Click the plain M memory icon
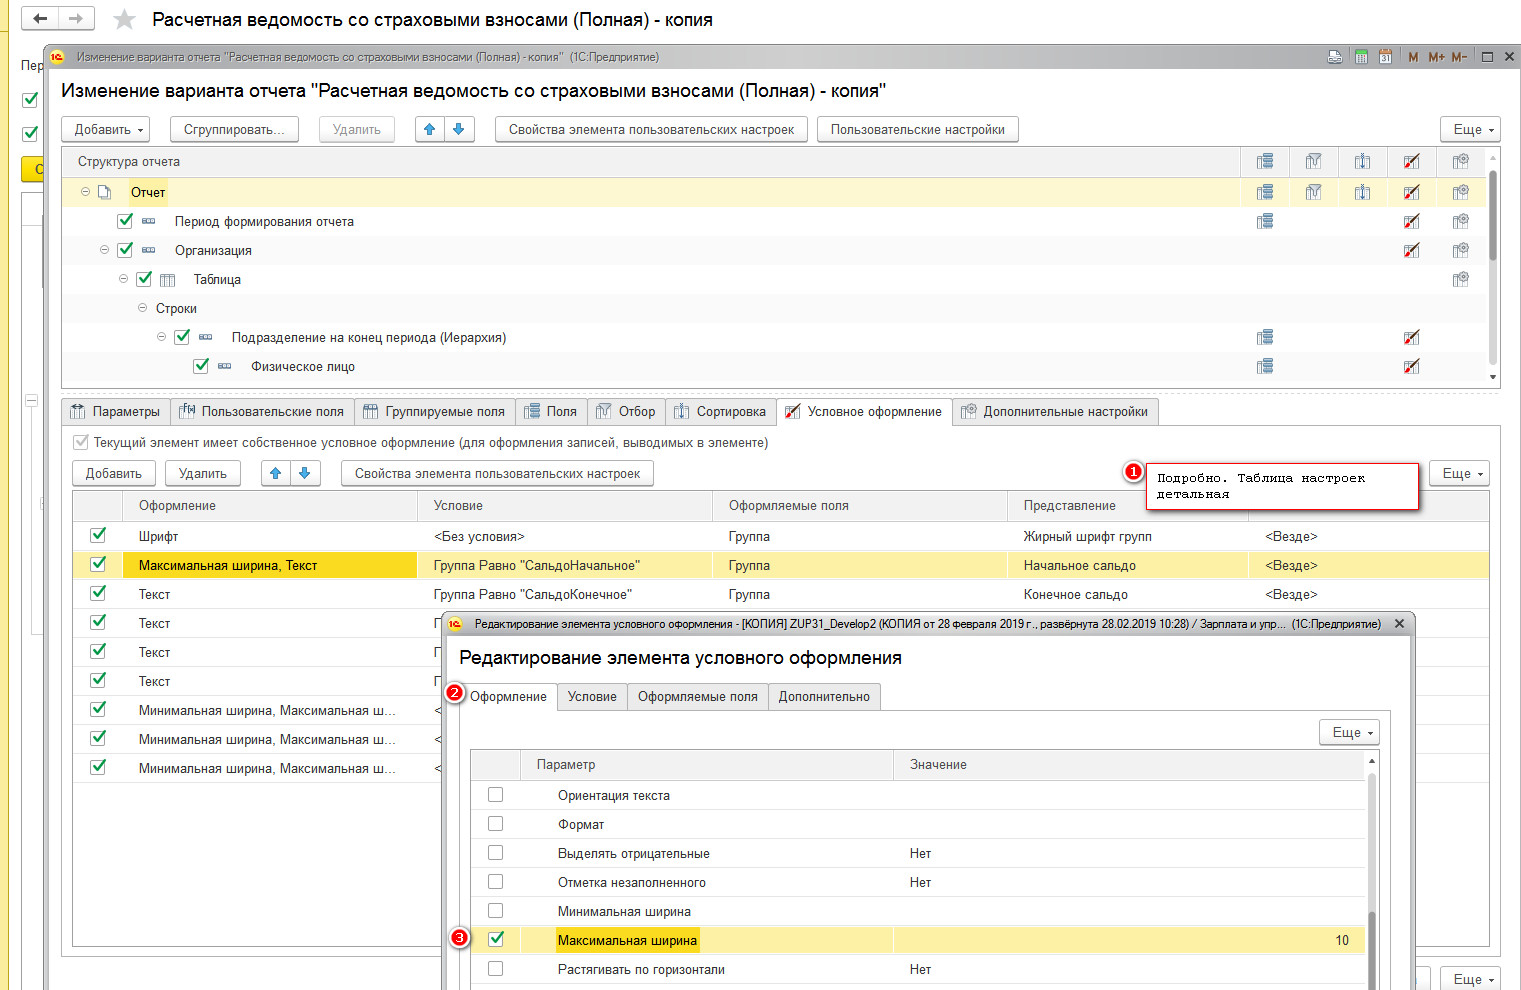1521x990 pixels. click(1413, 57)
